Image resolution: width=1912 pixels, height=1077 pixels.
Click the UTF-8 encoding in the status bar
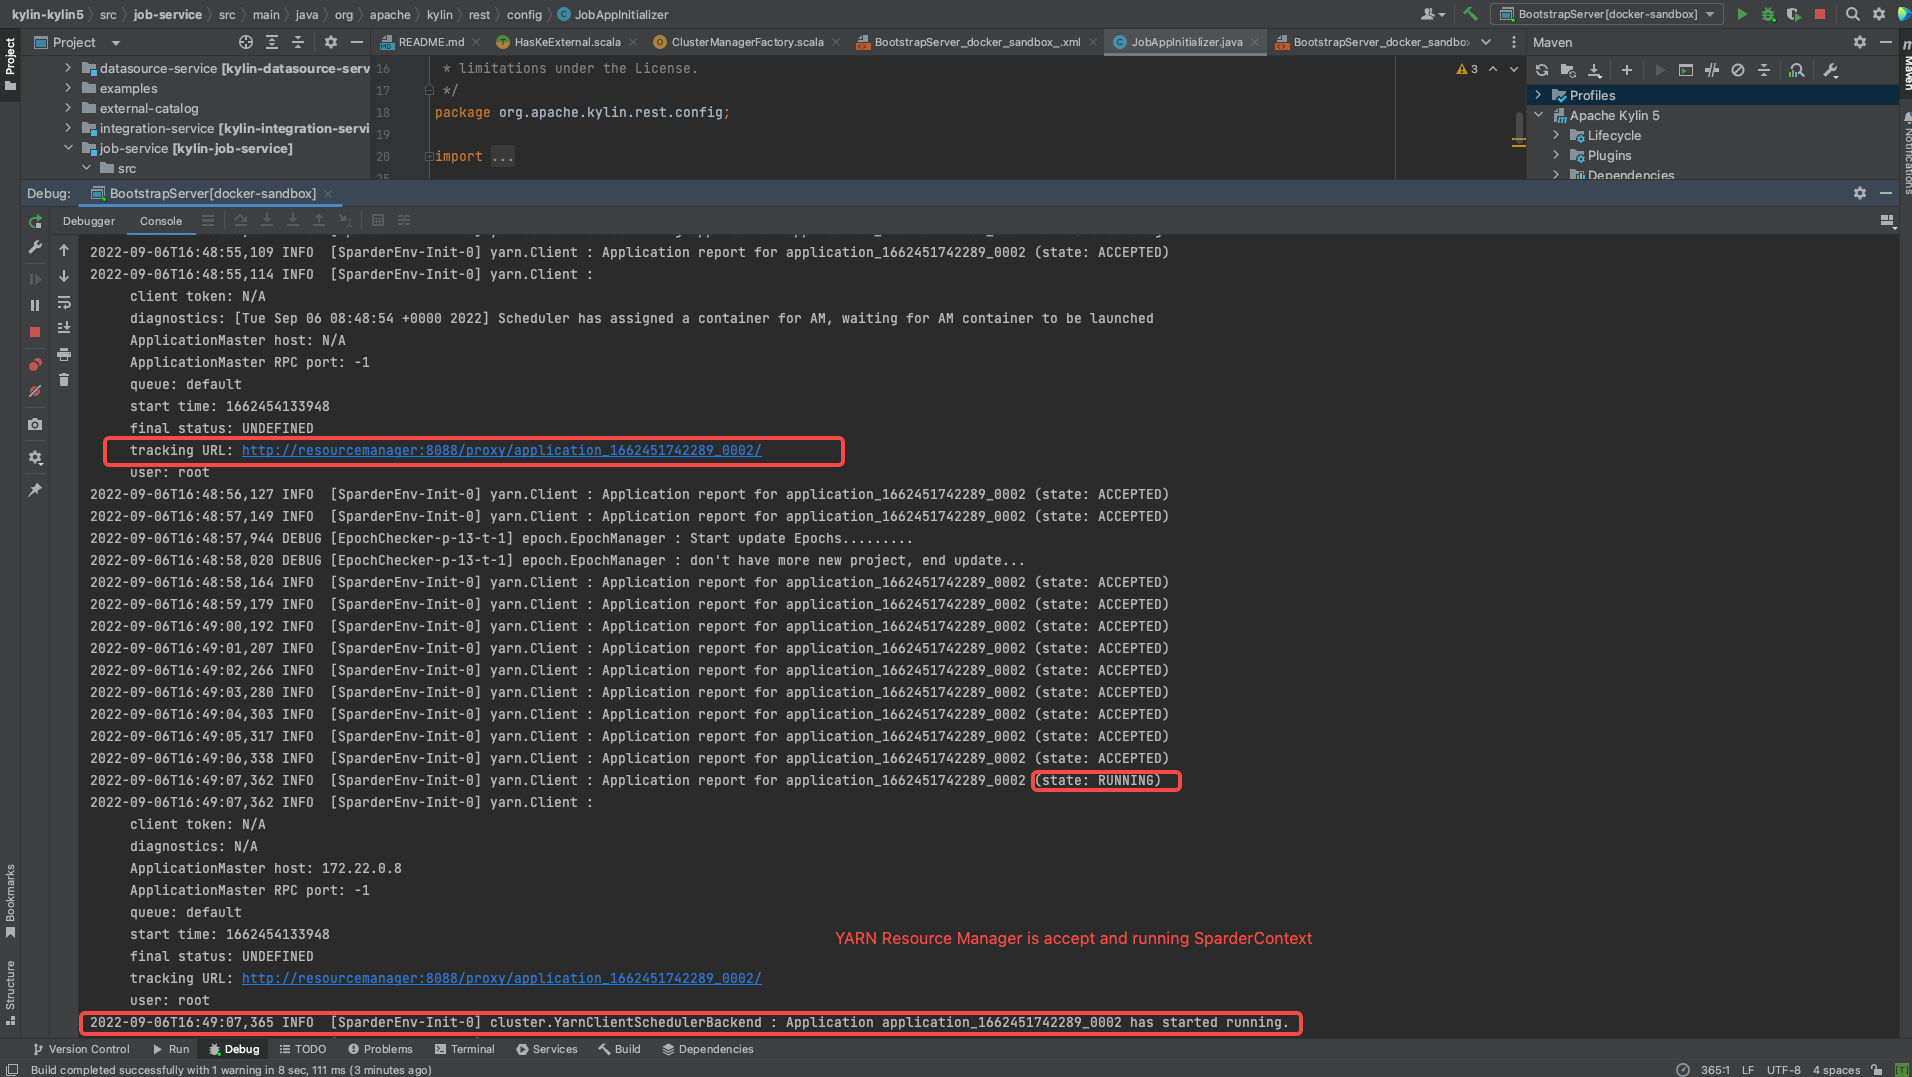point(1783,1070)
